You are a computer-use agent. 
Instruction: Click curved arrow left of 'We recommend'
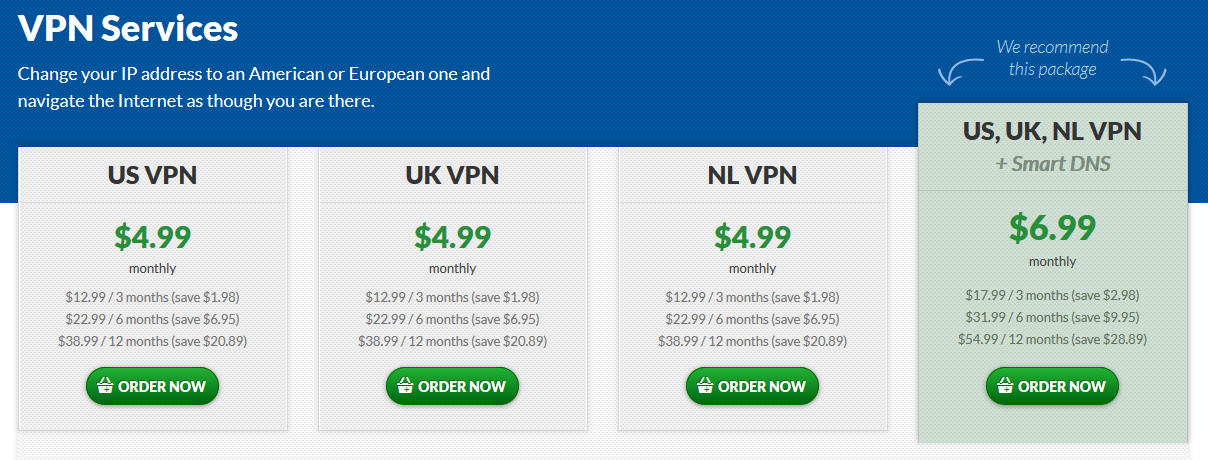click(959, 70)
